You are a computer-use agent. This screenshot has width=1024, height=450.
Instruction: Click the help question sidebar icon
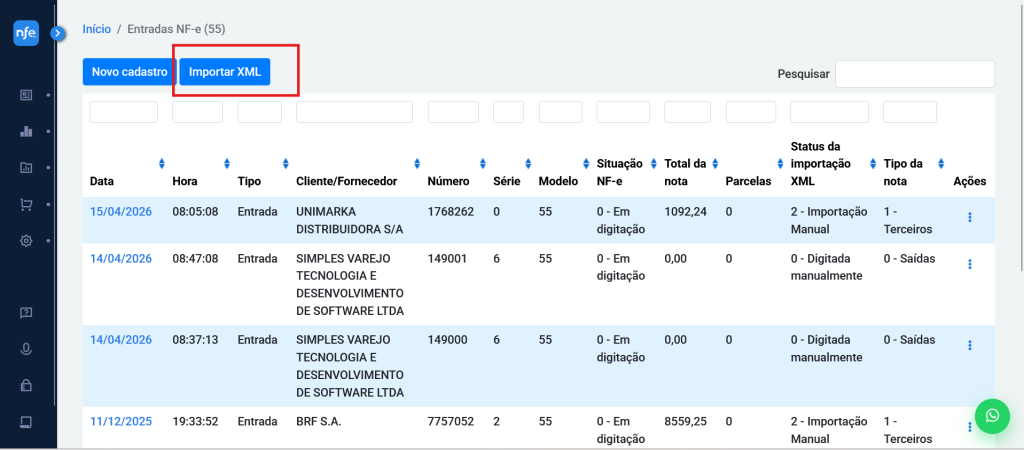click(x=26, y=313)
